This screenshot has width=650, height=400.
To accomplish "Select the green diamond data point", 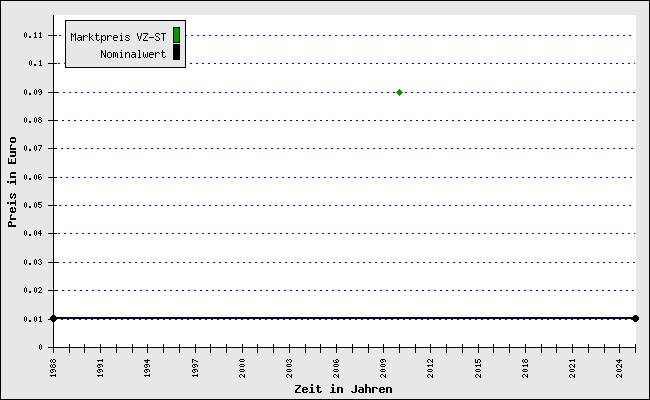I will (399, 92).
